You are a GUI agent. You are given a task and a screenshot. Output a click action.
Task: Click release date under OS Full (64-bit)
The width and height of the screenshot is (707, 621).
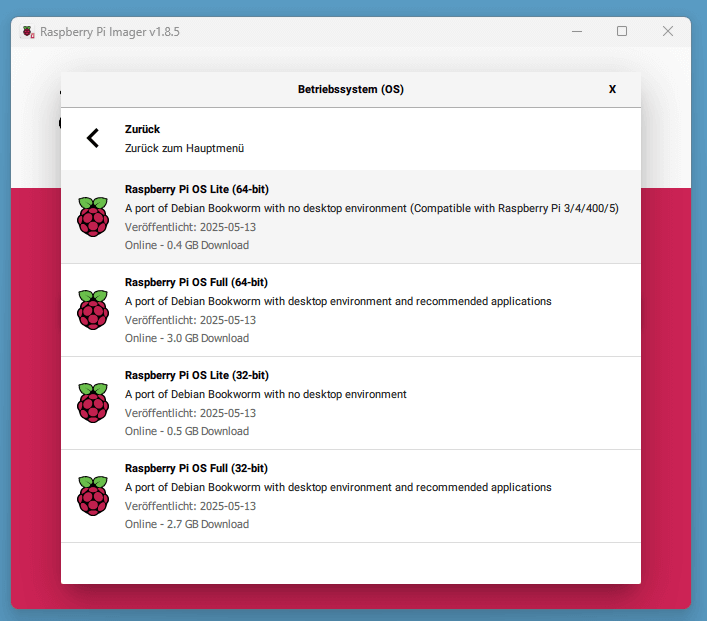coord(190,320)
